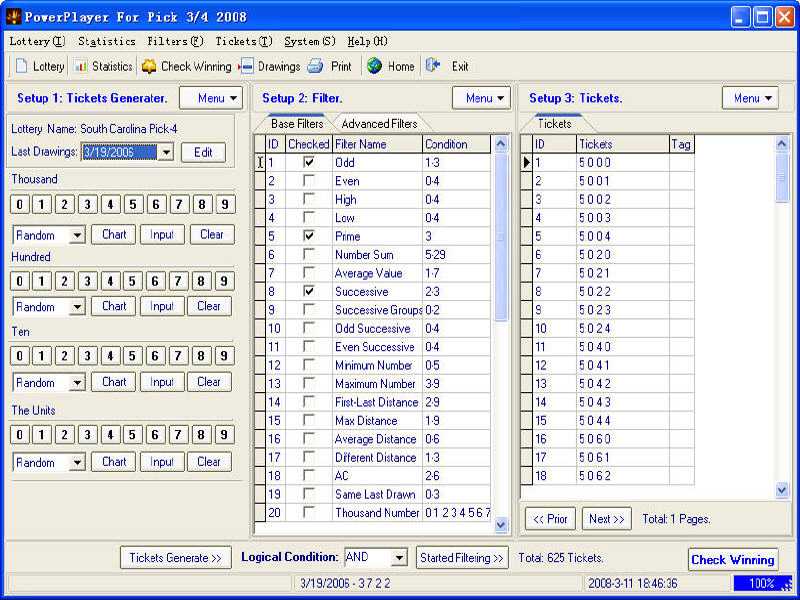Go to the Next tickets page
This screenshot has width=800, height=600.
pyautogui.click(x=607, y=519)
